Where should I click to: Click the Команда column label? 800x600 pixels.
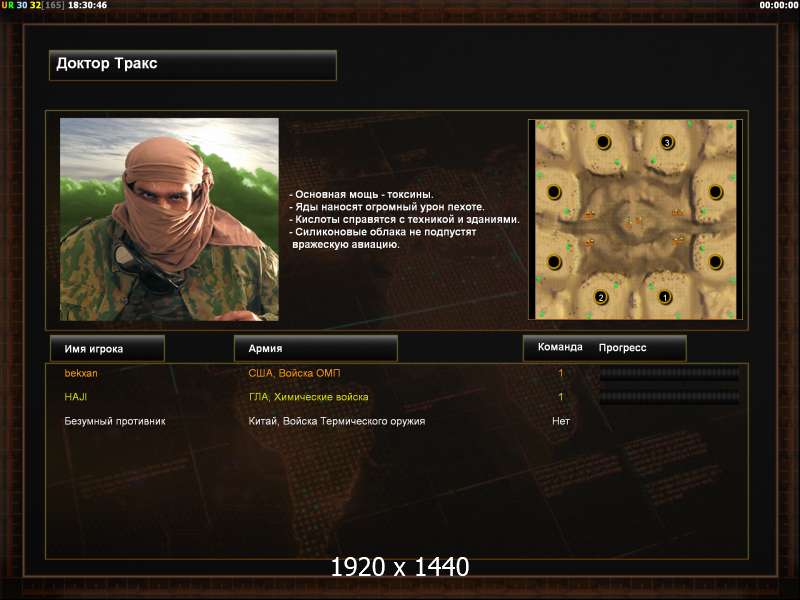tap(560, 347)
